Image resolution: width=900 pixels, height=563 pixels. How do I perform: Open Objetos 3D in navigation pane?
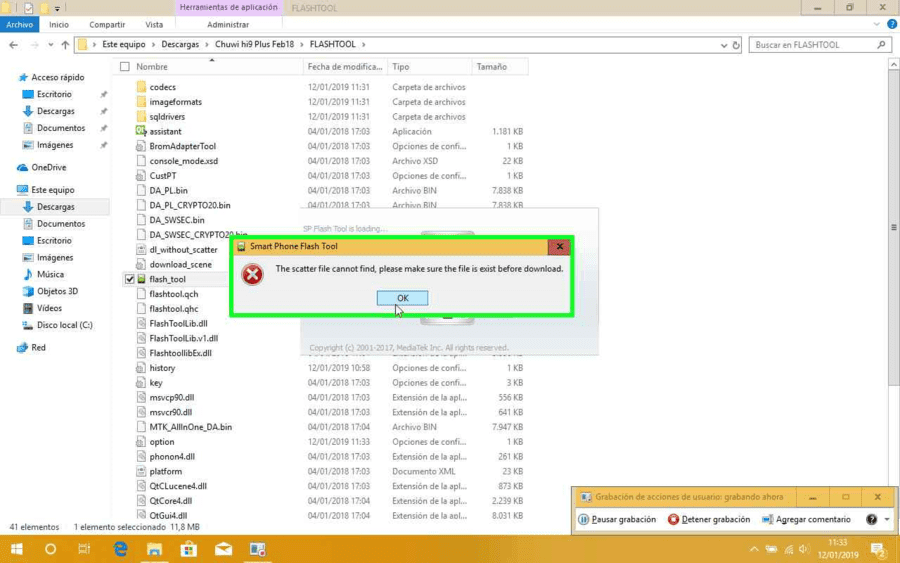click(57, 291)
